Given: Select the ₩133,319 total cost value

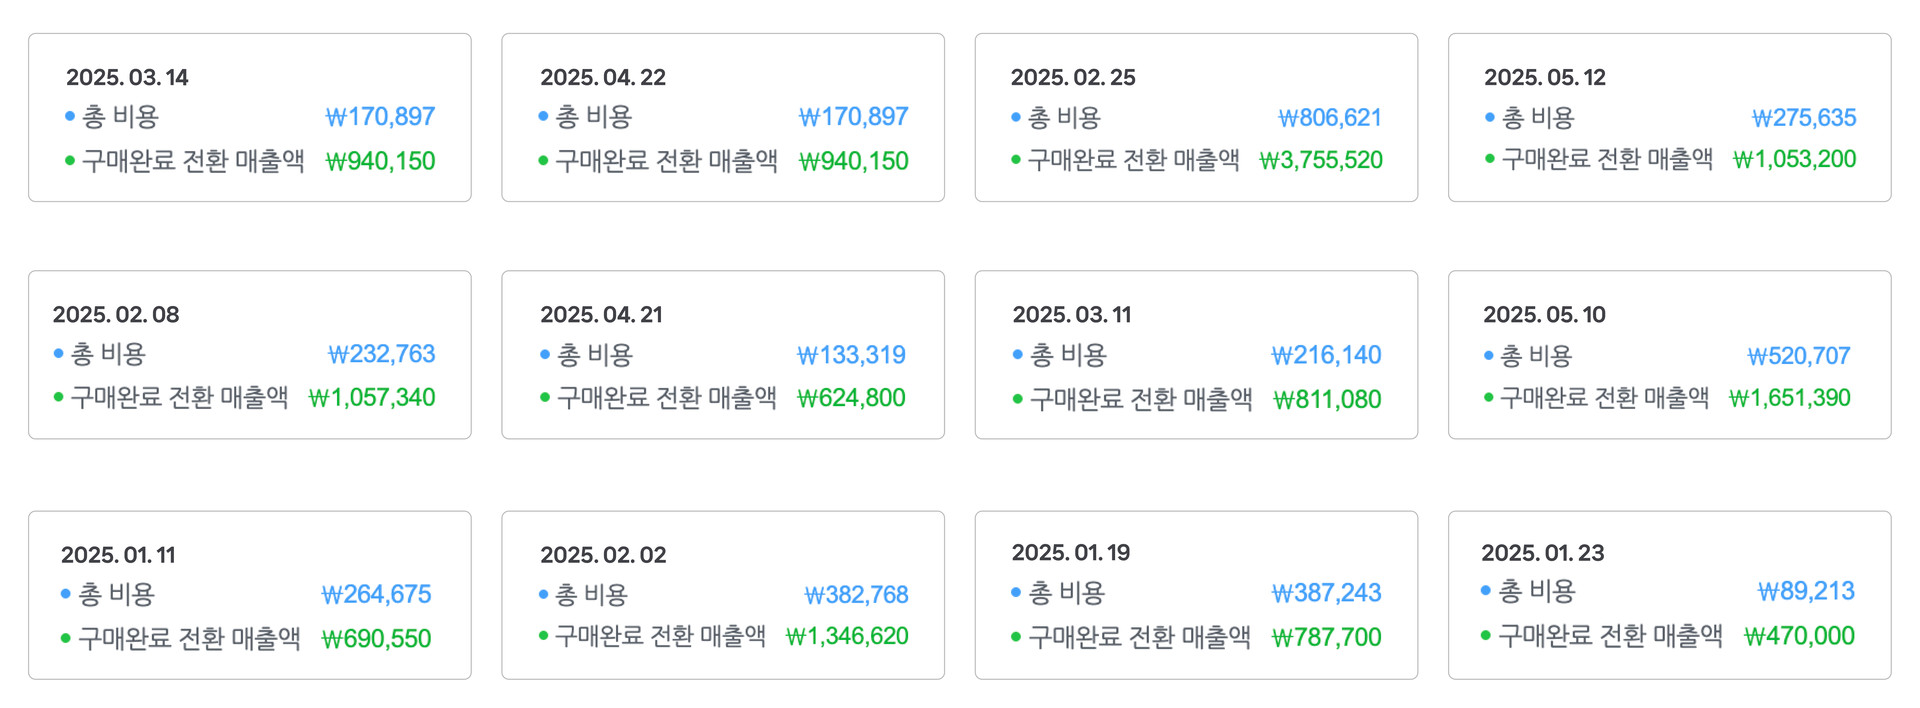Looking at the screenshot, I should coord(851,355).
